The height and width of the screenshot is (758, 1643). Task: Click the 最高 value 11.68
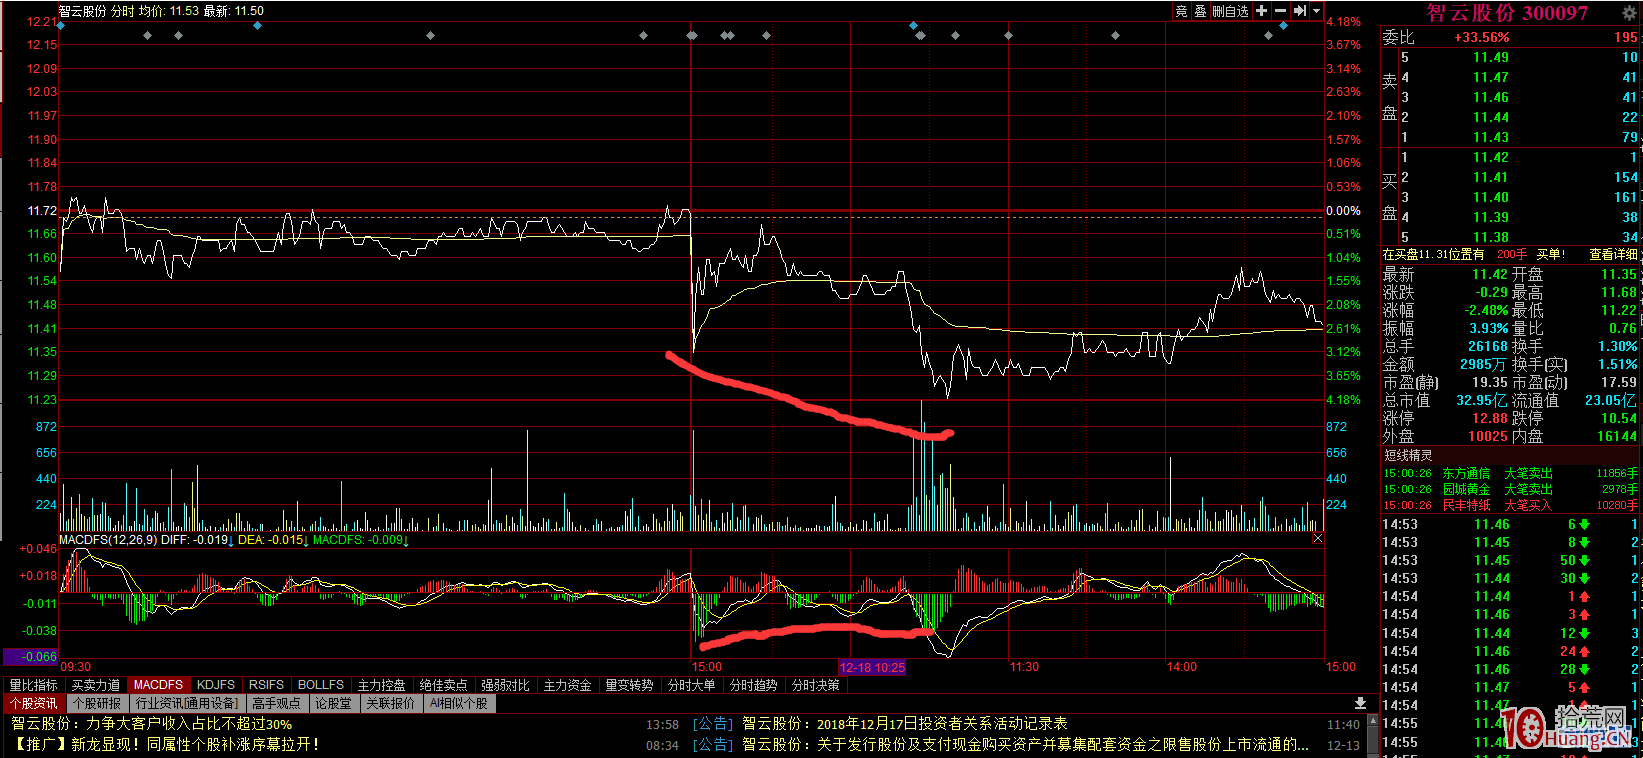click(1619, 293)
